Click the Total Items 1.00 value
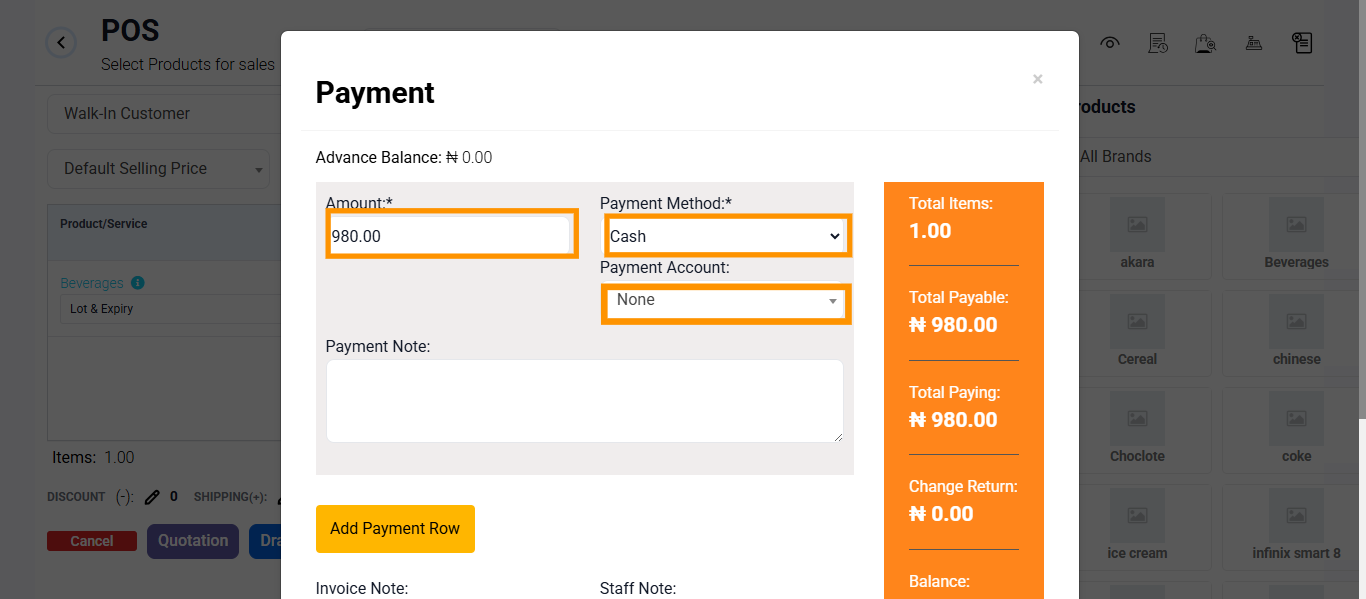The height and width of the screenshot is (599, 1366). [930, 231]
